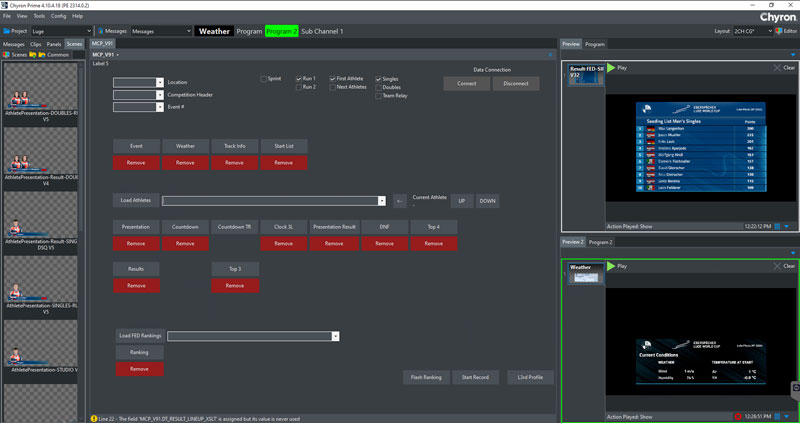This screenshot has height=423, width=800.
Task: Click the Project folder icon
Action: pos(7,31)
